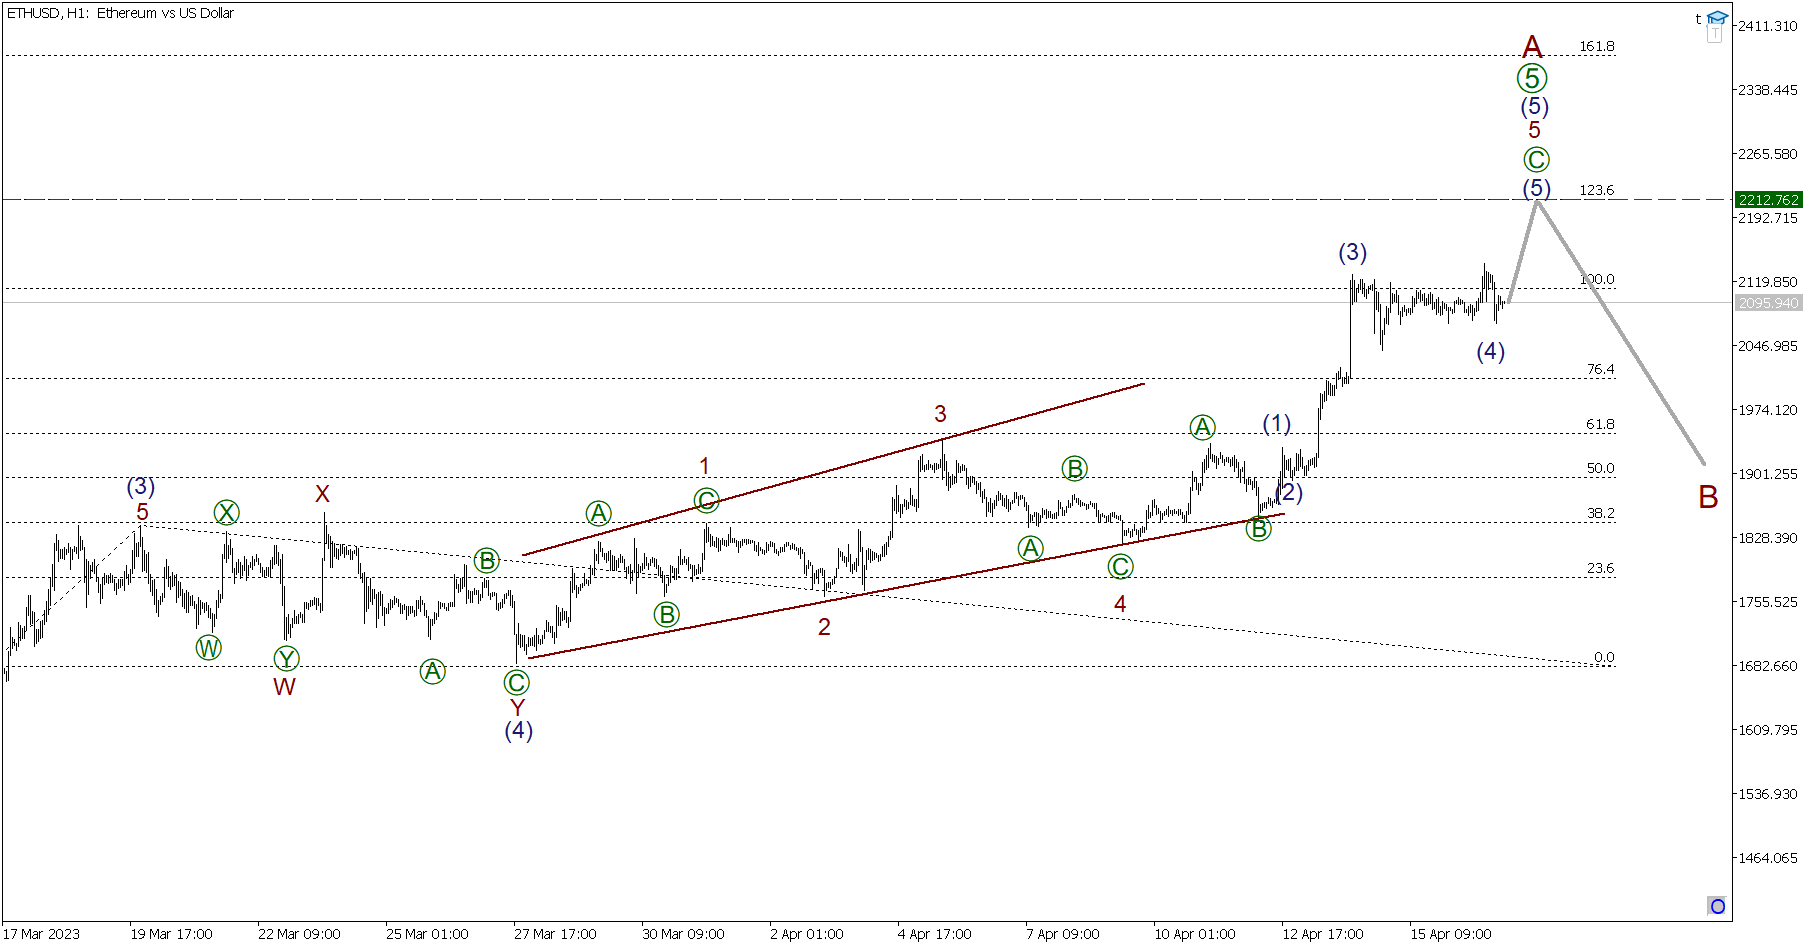This screenshot has height=948, width=1818.
Task: Select the red W wave label
Action: pos(284,687)
